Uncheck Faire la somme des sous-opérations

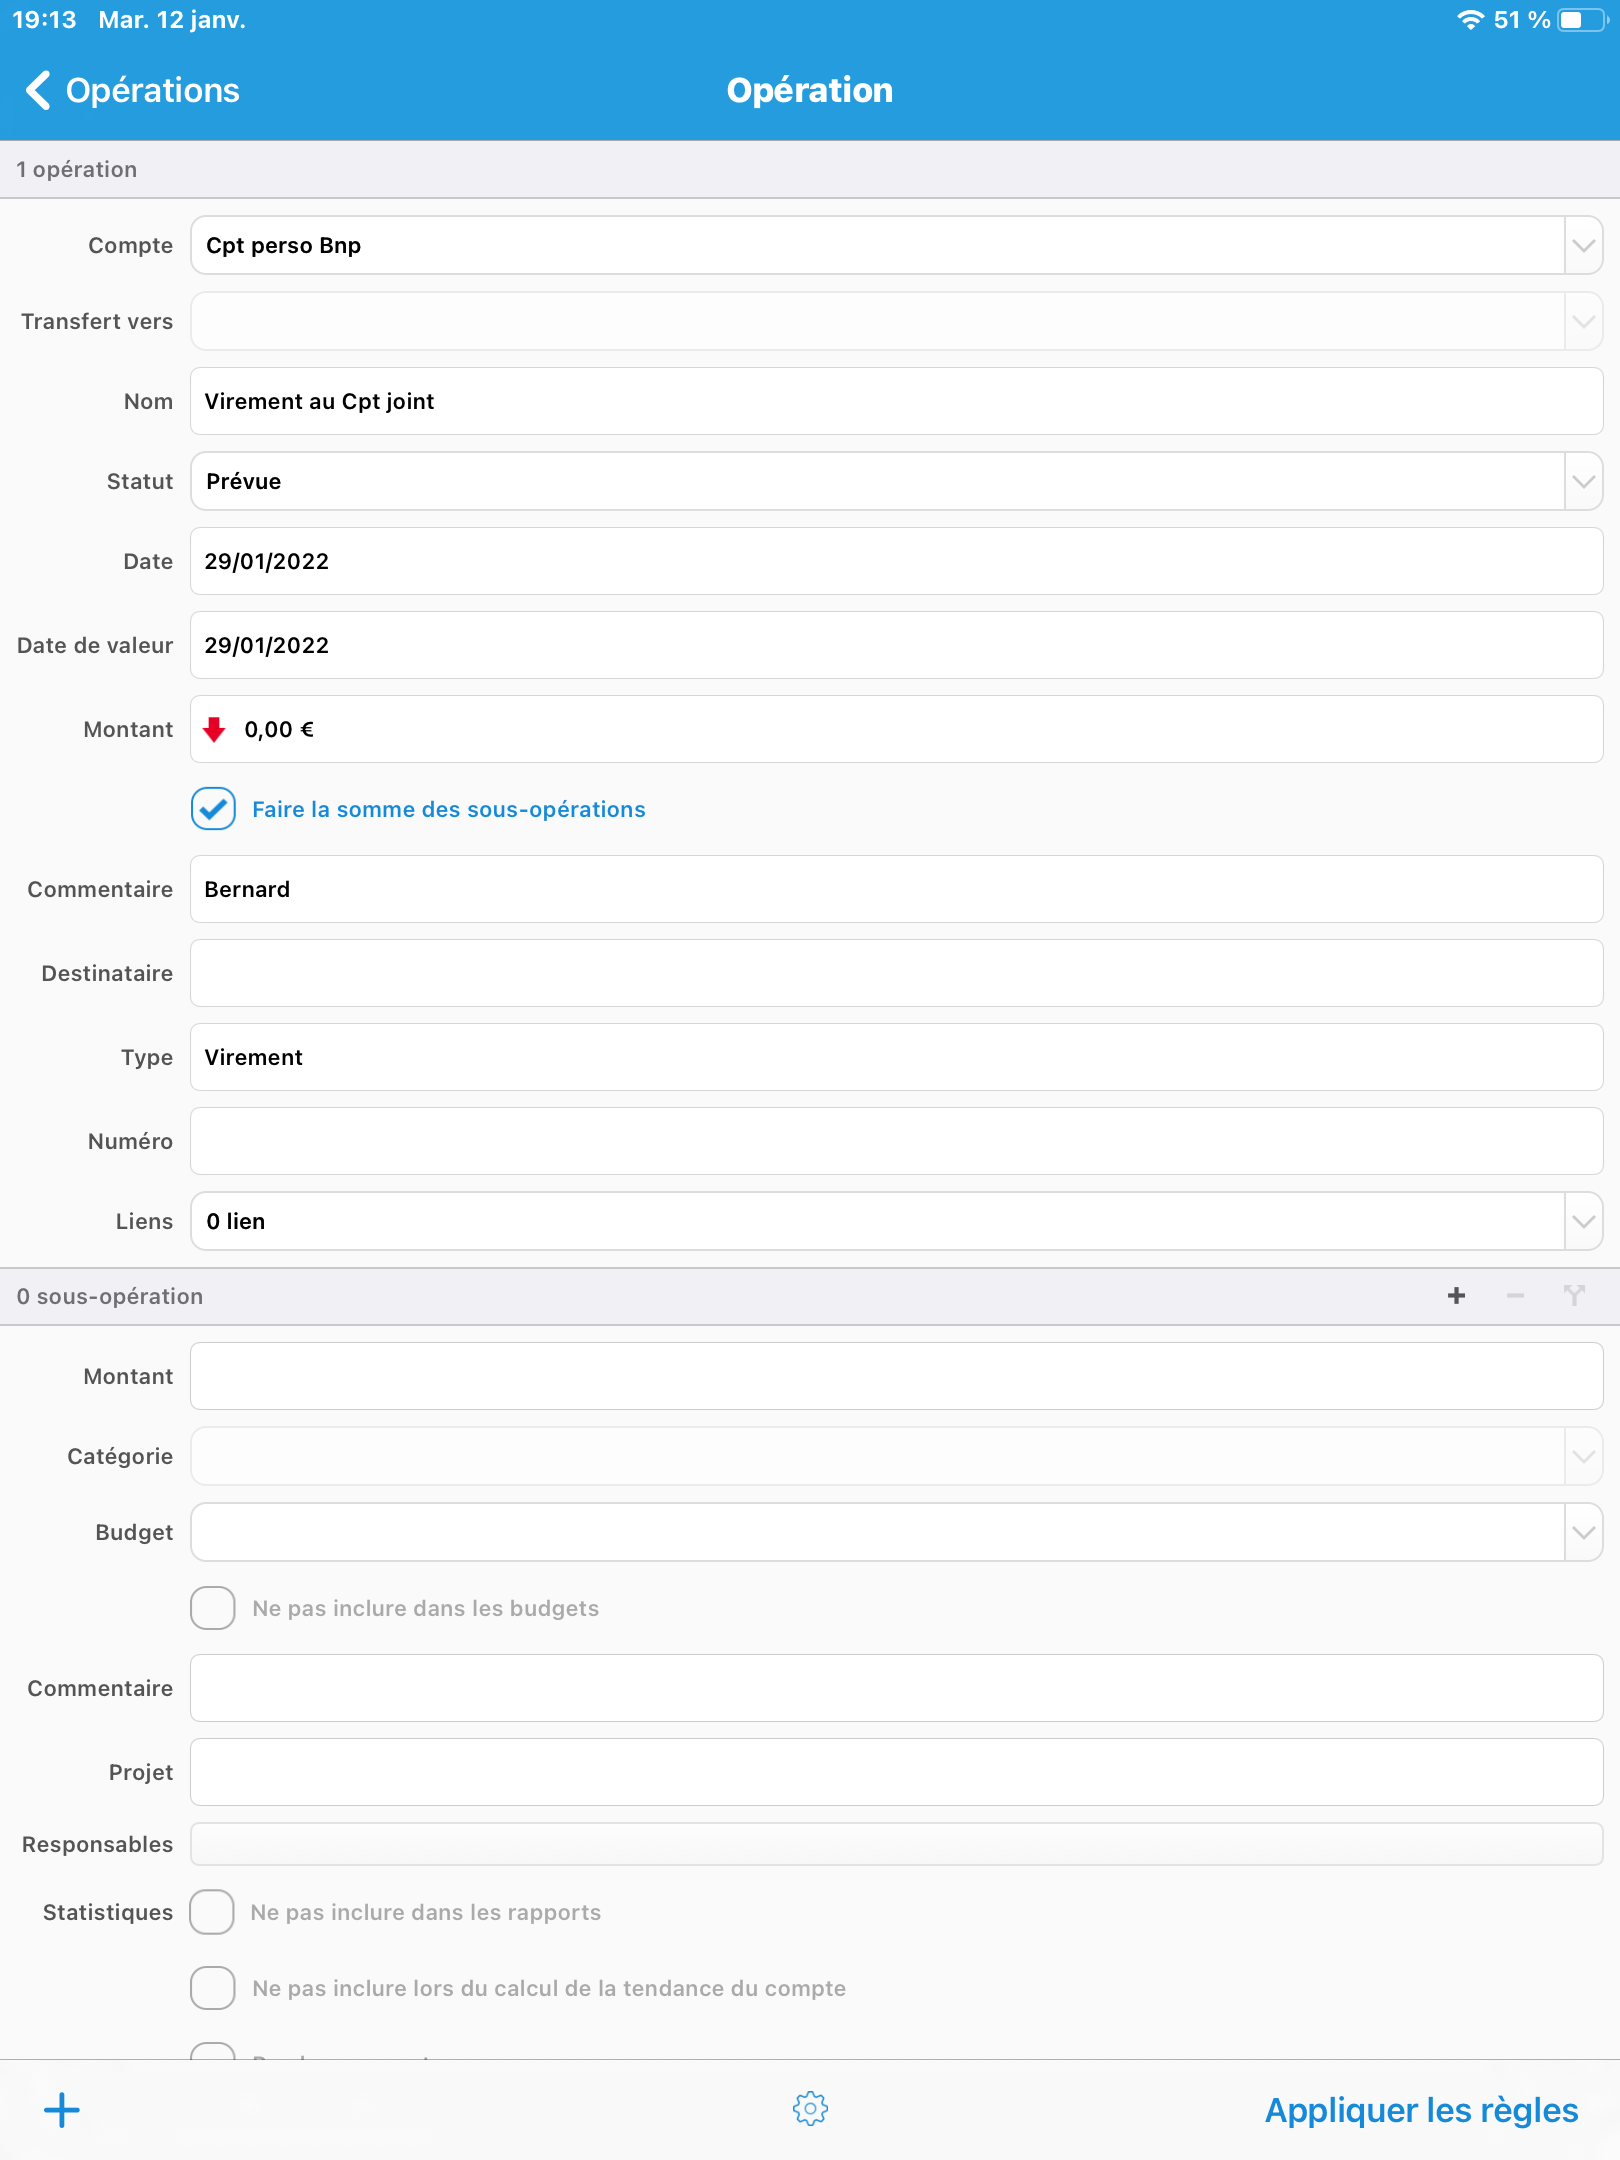(x=213, y=809)
